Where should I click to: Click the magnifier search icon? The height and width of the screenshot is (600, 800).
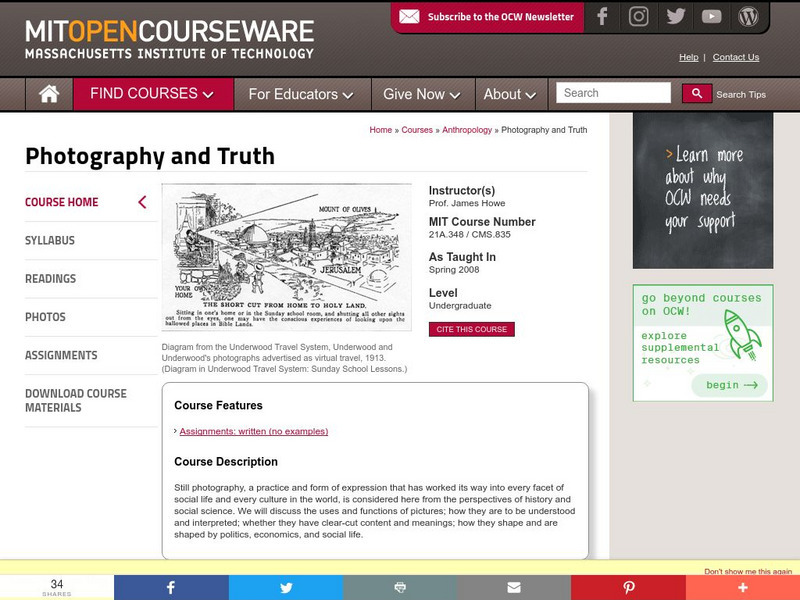696,93
